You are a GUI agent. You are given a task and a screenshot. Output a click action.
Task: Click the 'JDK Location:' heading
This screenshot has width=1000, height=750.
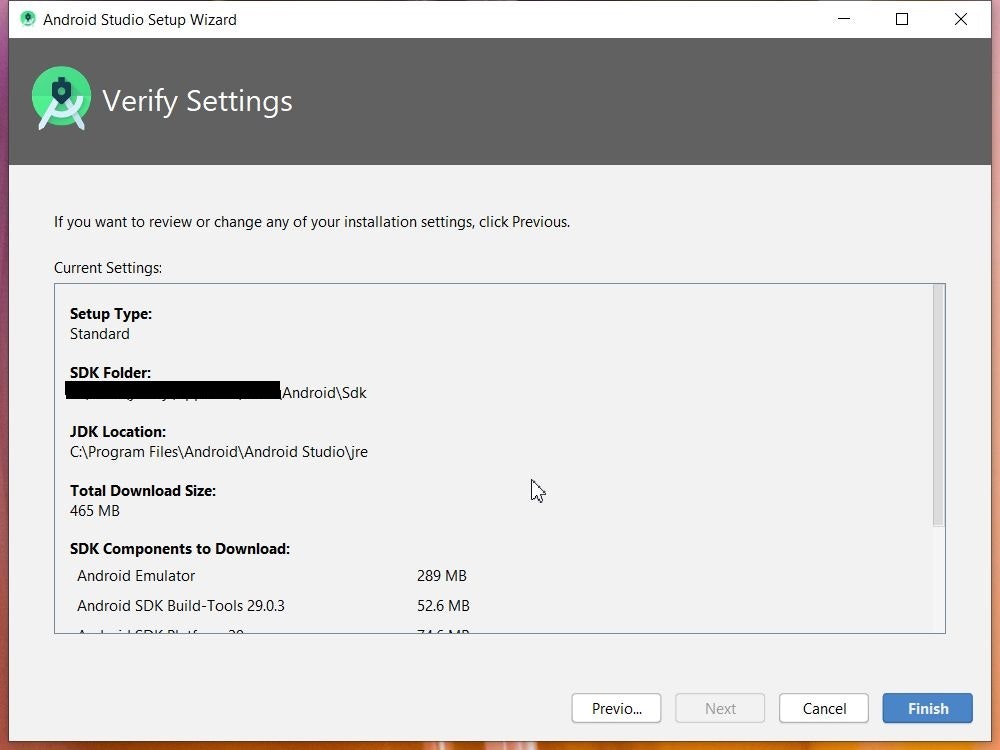pyautogui.click(x=118, y=431)
